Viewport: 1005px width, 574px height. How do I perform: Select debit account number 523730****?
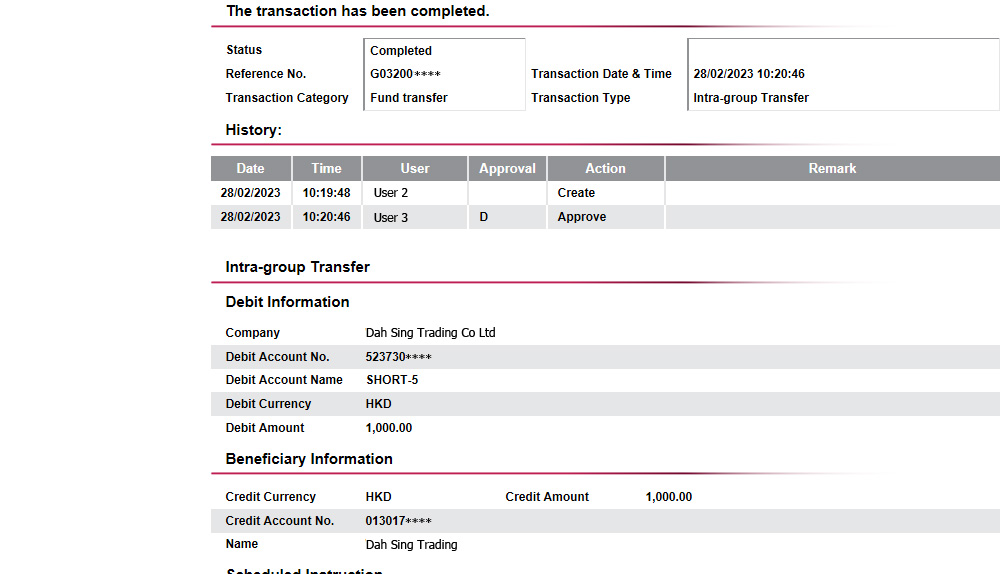click(x=399, y=357)
